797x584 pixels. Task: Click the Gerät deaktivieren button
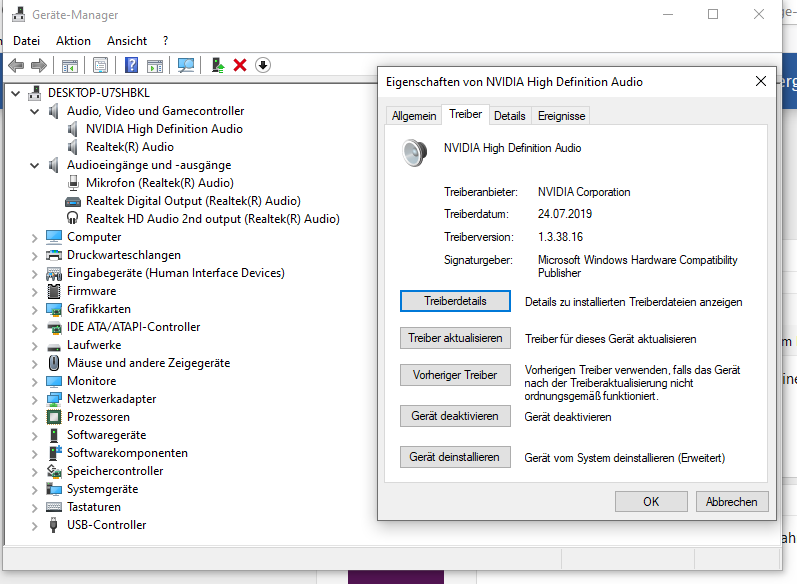coord(455,416)
